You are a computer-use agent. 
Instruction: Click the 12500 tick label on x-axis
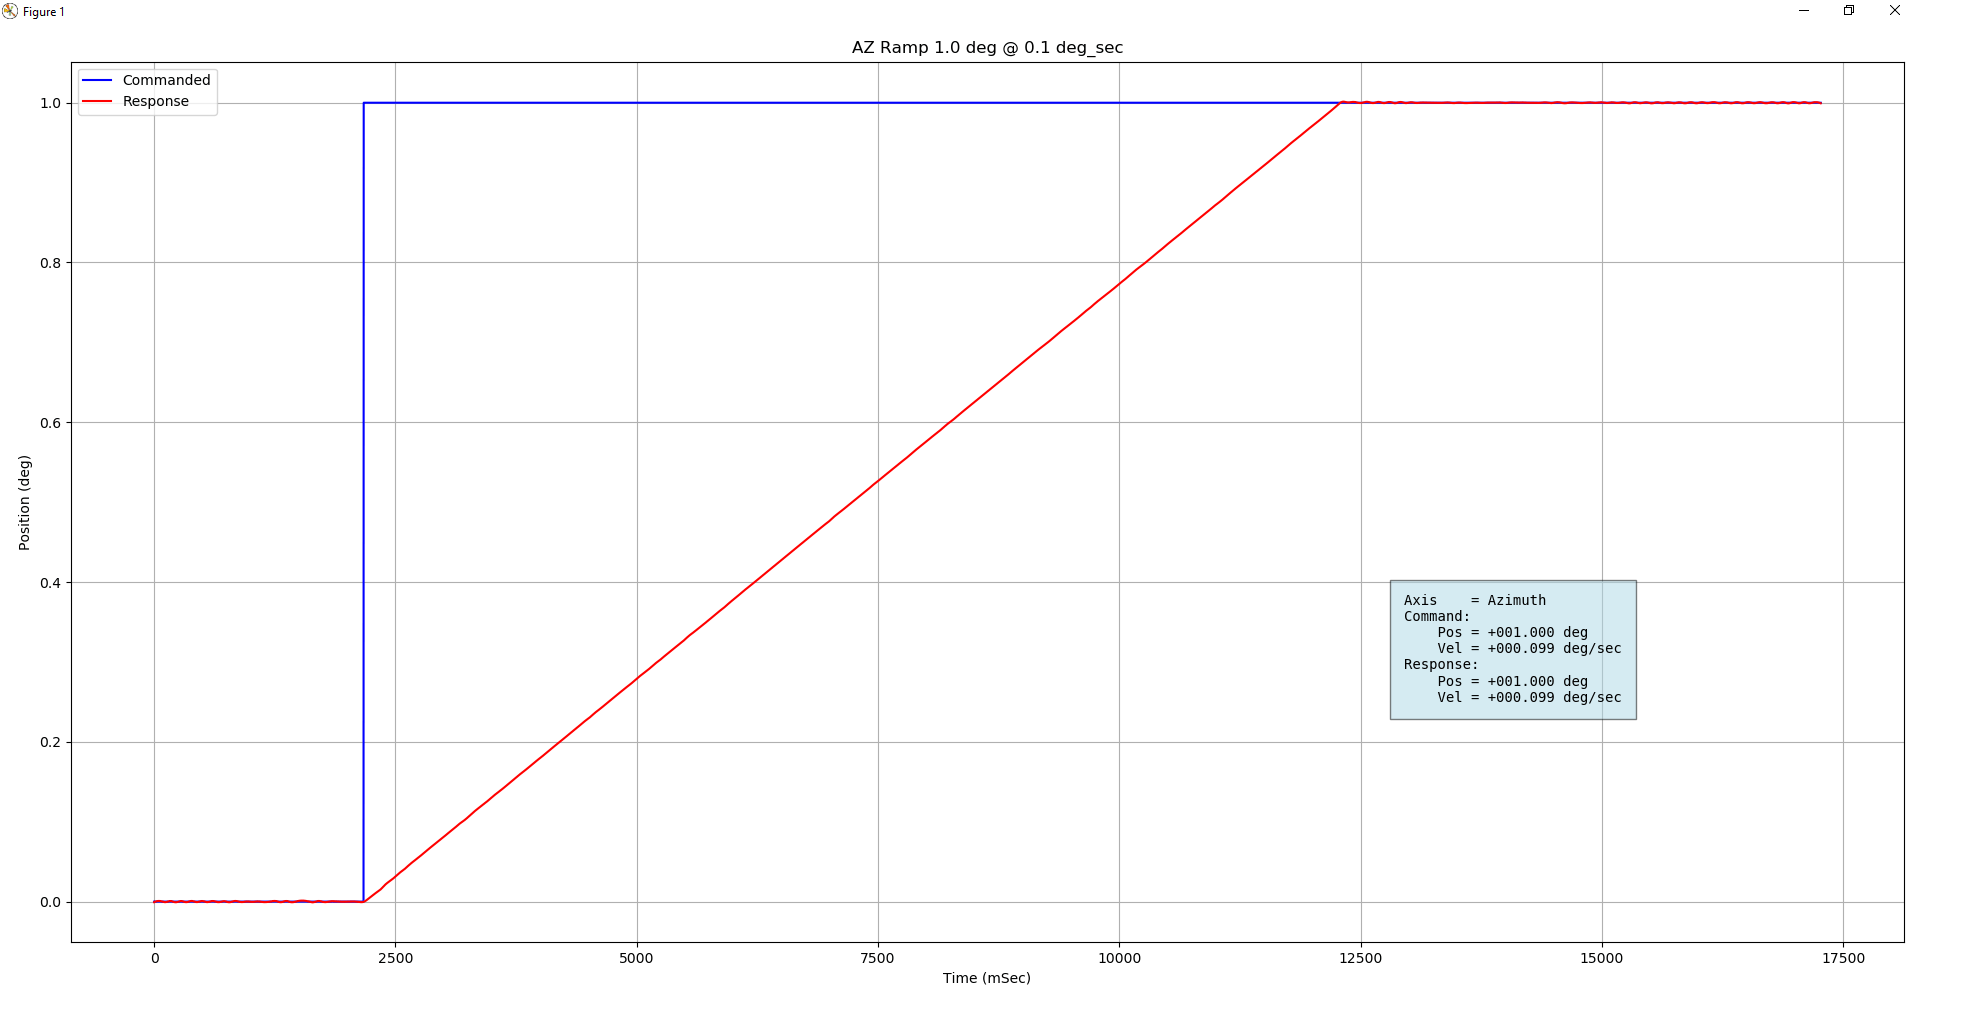coord(1360,958)
